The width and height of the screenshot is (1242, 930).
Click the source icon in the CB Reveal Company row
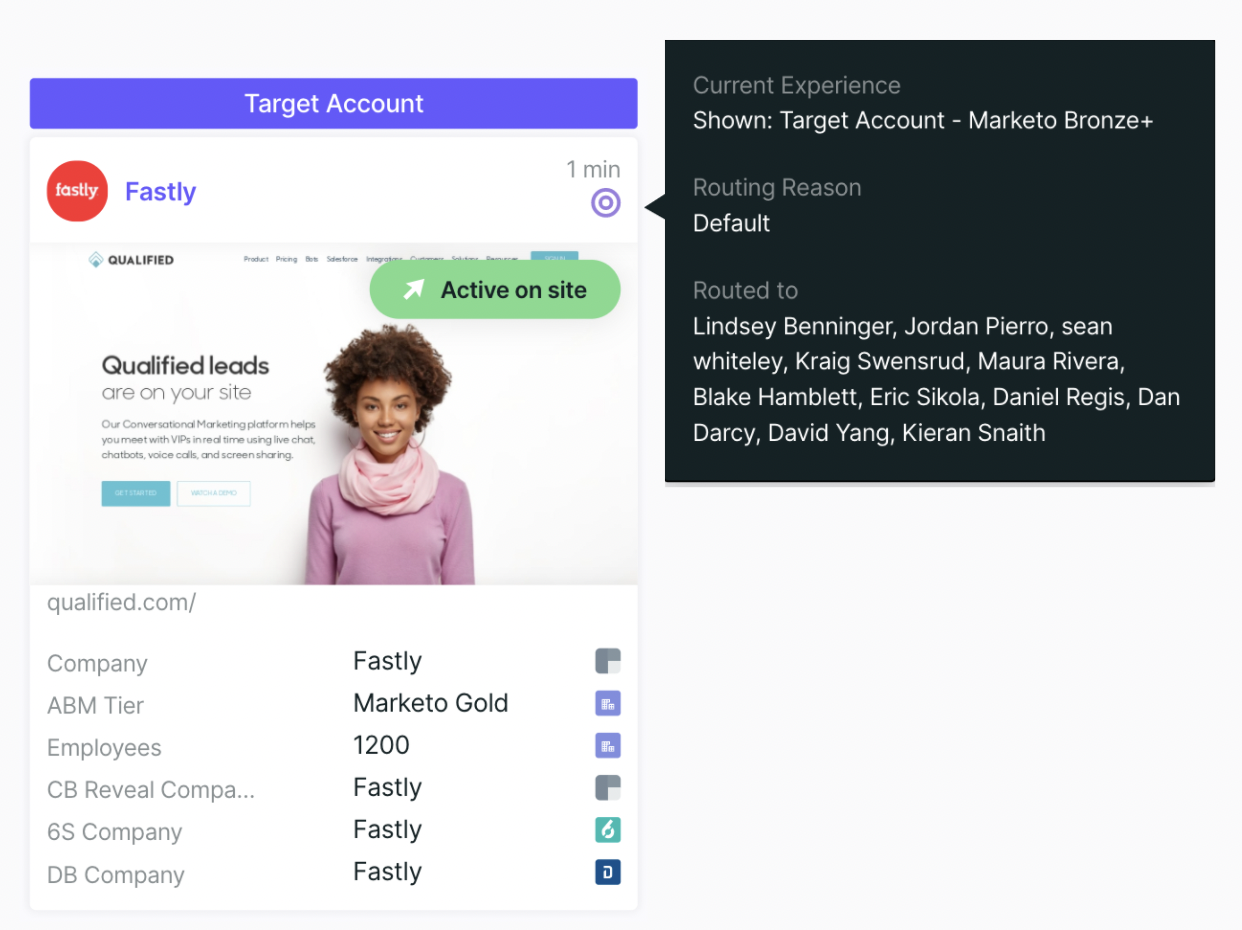(x=607, y=787)
